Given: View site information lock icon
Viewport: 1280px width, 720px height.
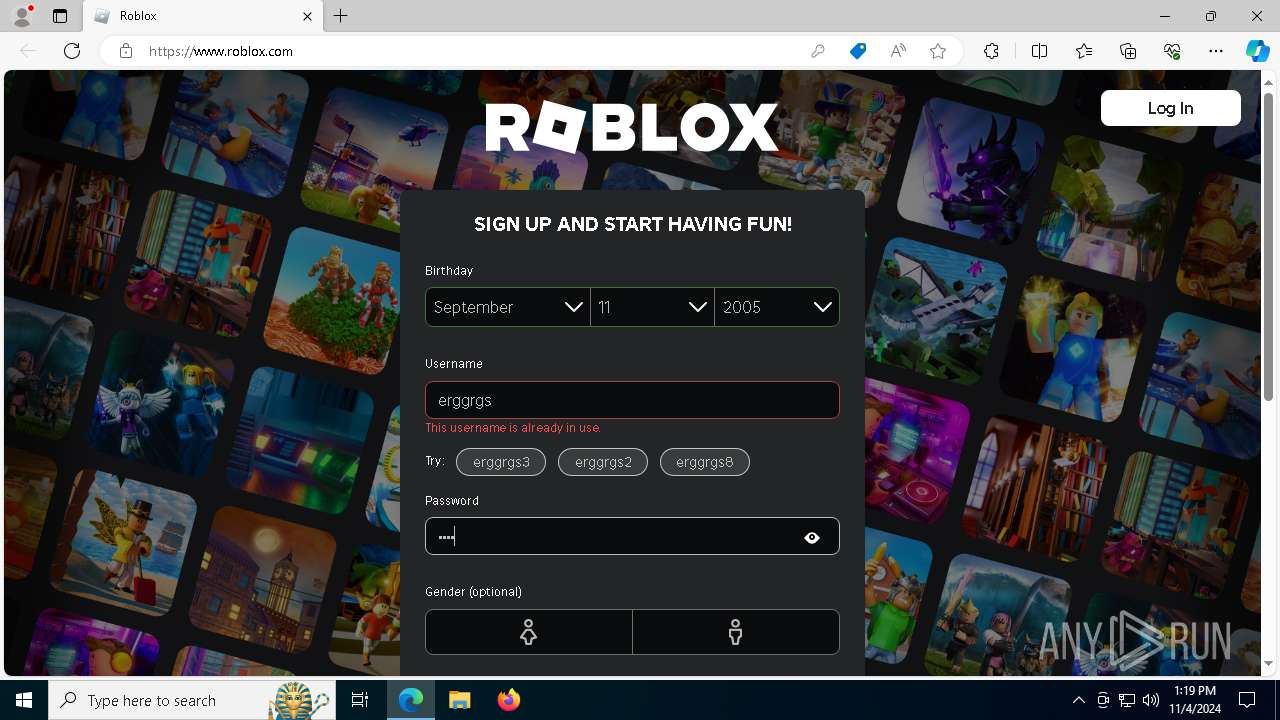Looking at the screenshot, I should point(126,51).
